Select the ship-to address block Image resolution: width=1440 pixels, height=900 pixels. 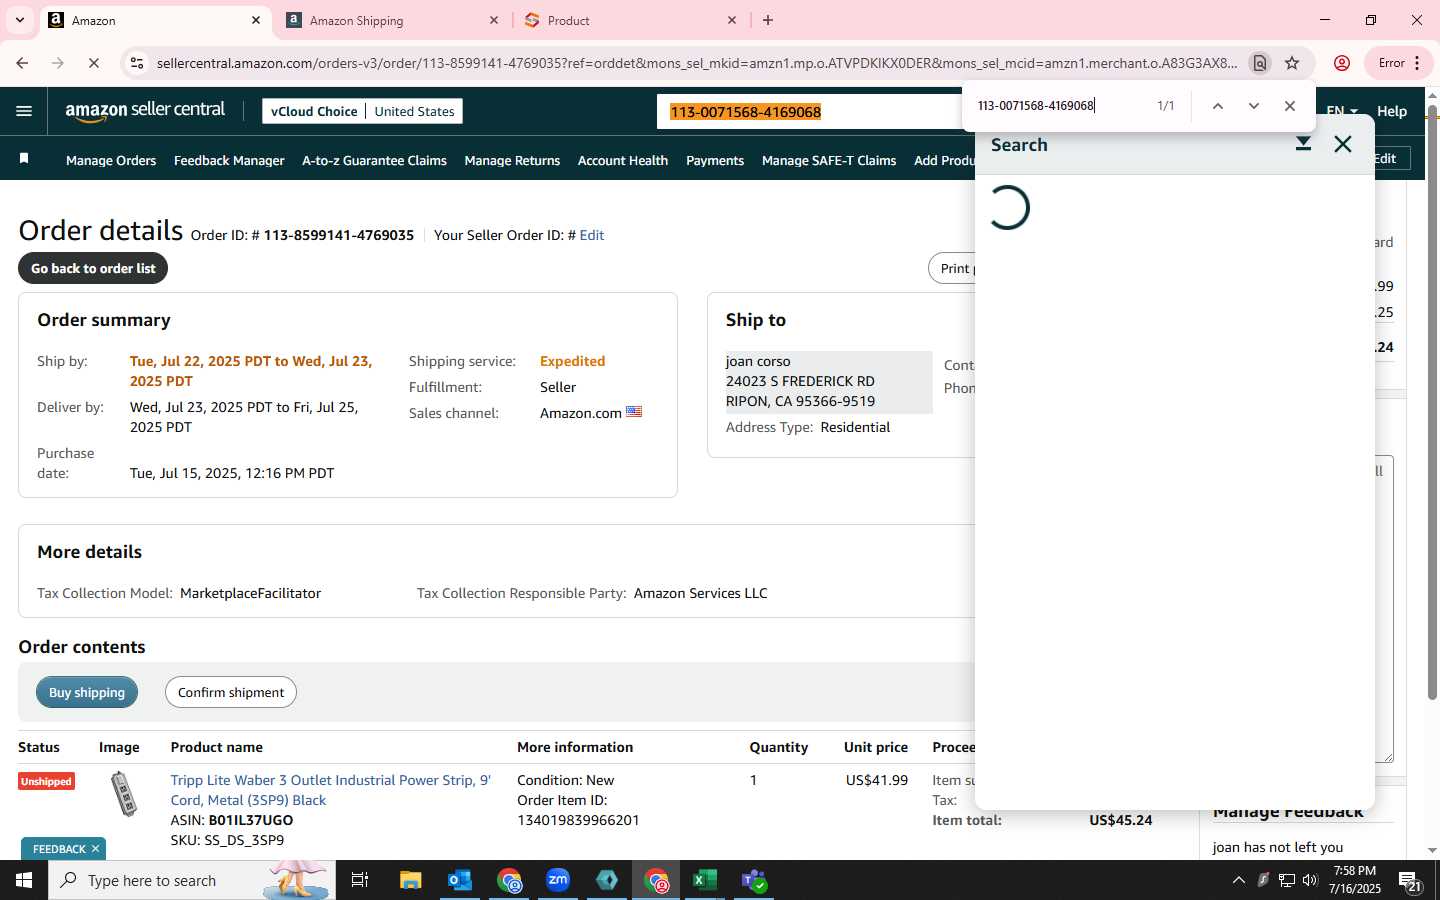[x=829, y=381]
